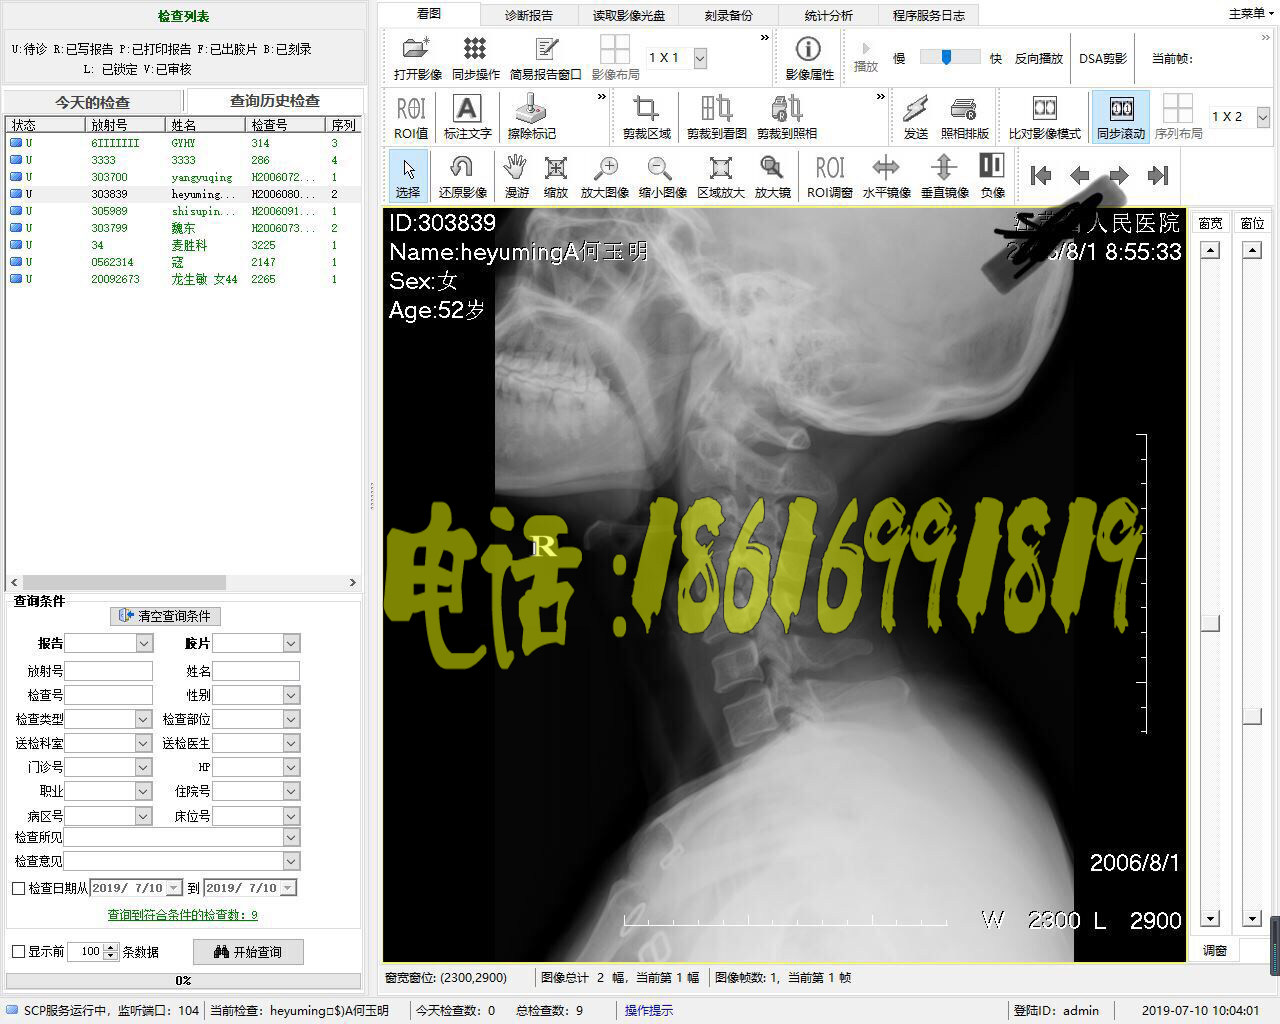The height and width of the screenshot is (1024, 1280).
Task: Activate 放大镜 magnifier tool
Action: point(772,176)
